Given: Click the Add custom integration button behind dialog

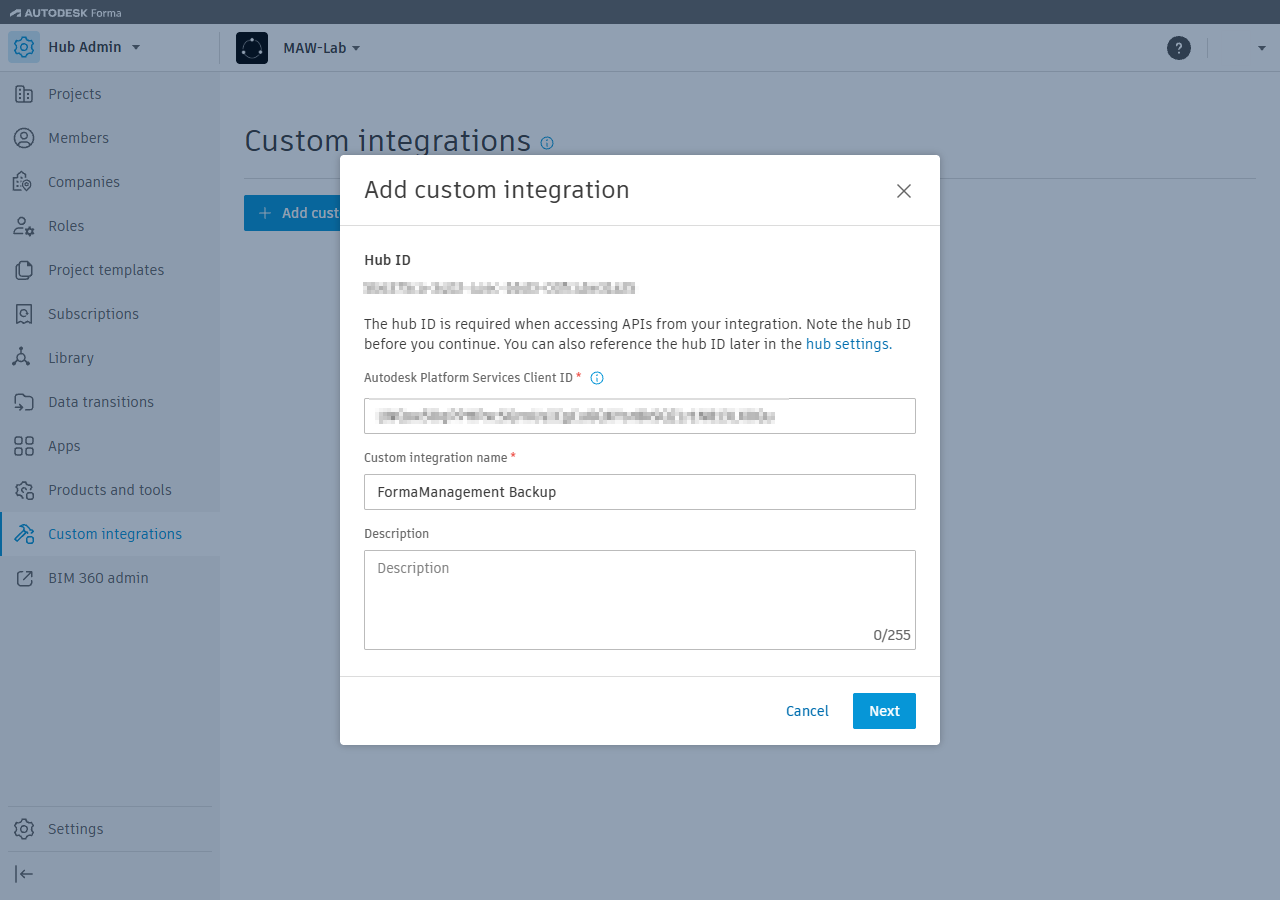Looking at the screenshot, I should click(x=293, y=213).
